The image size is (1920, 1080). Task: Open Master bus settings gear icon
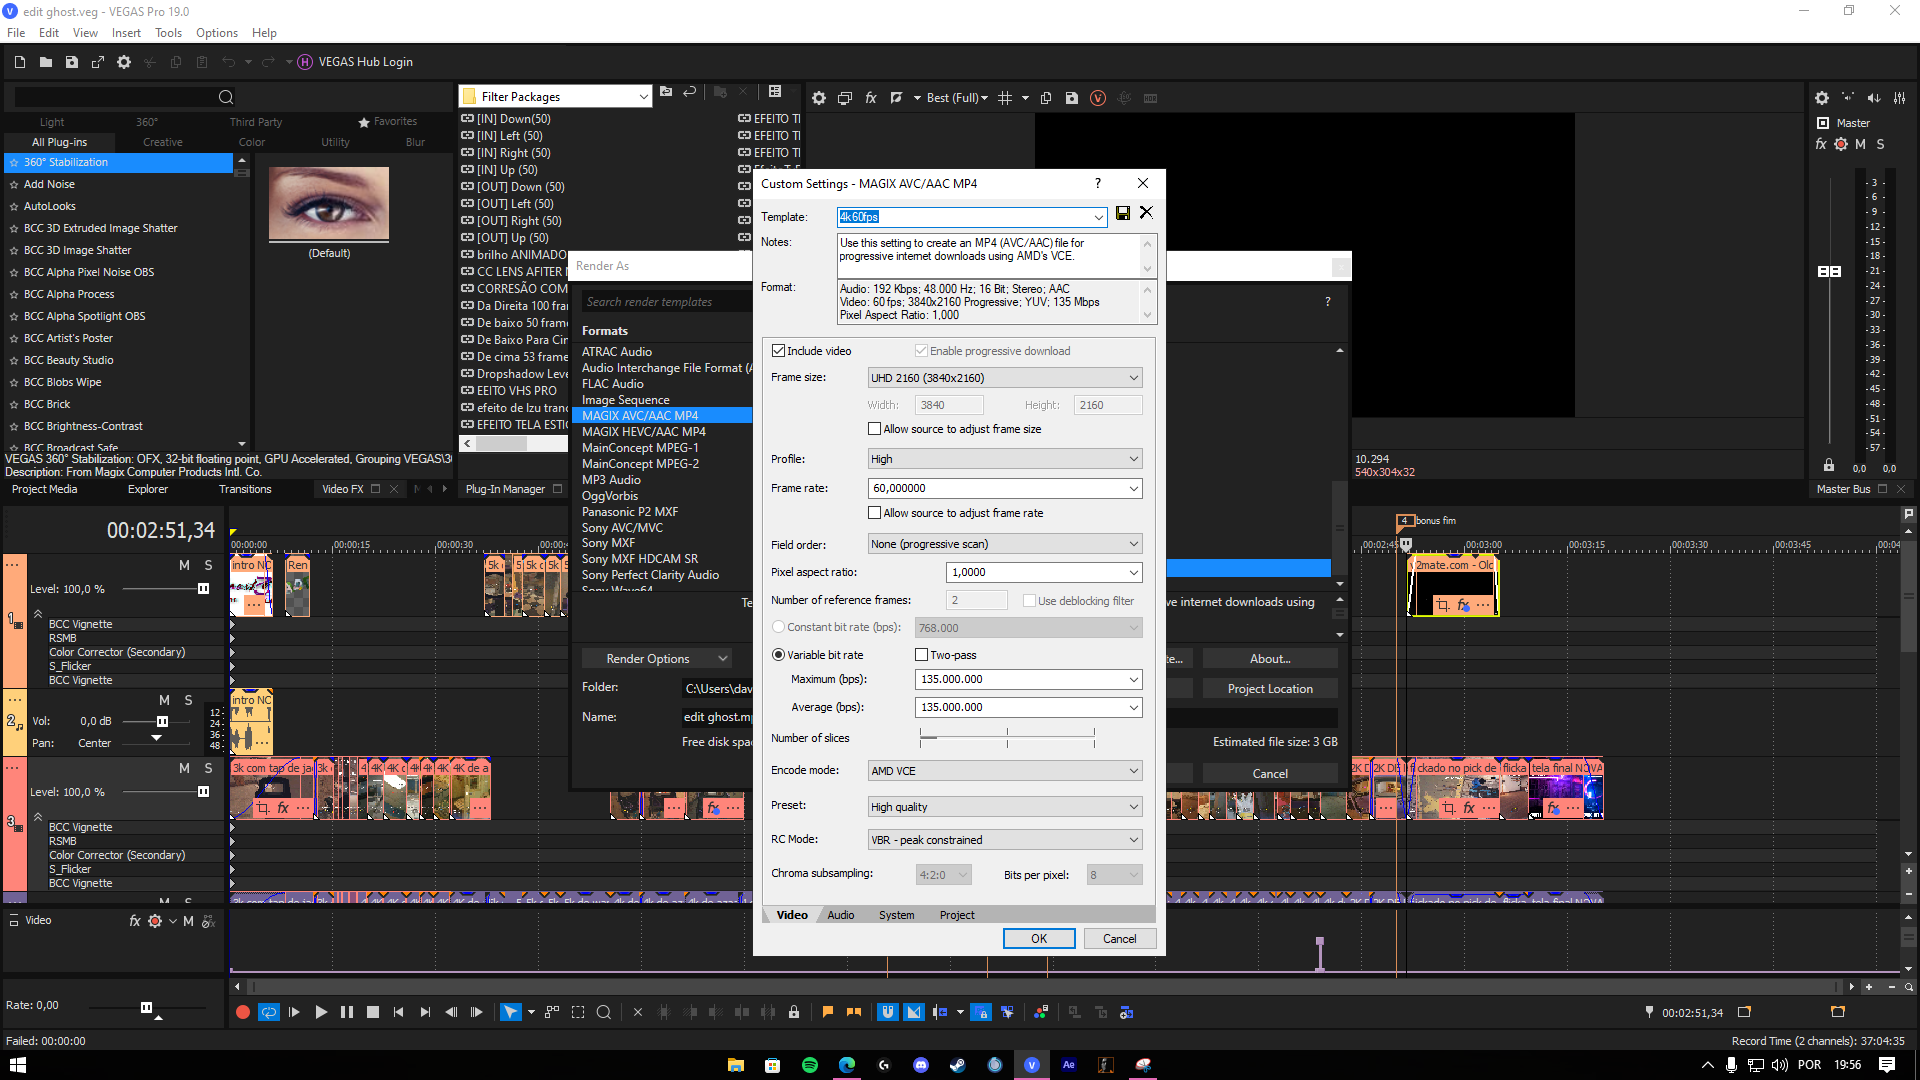point(1822,98)
